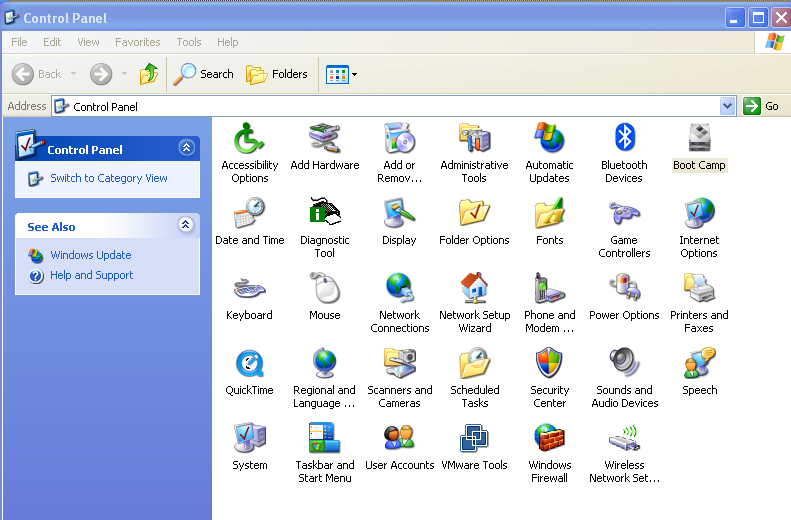Launch Windows Firewall settings
This screenshot has width=791, height=520.
click(549, 439)
